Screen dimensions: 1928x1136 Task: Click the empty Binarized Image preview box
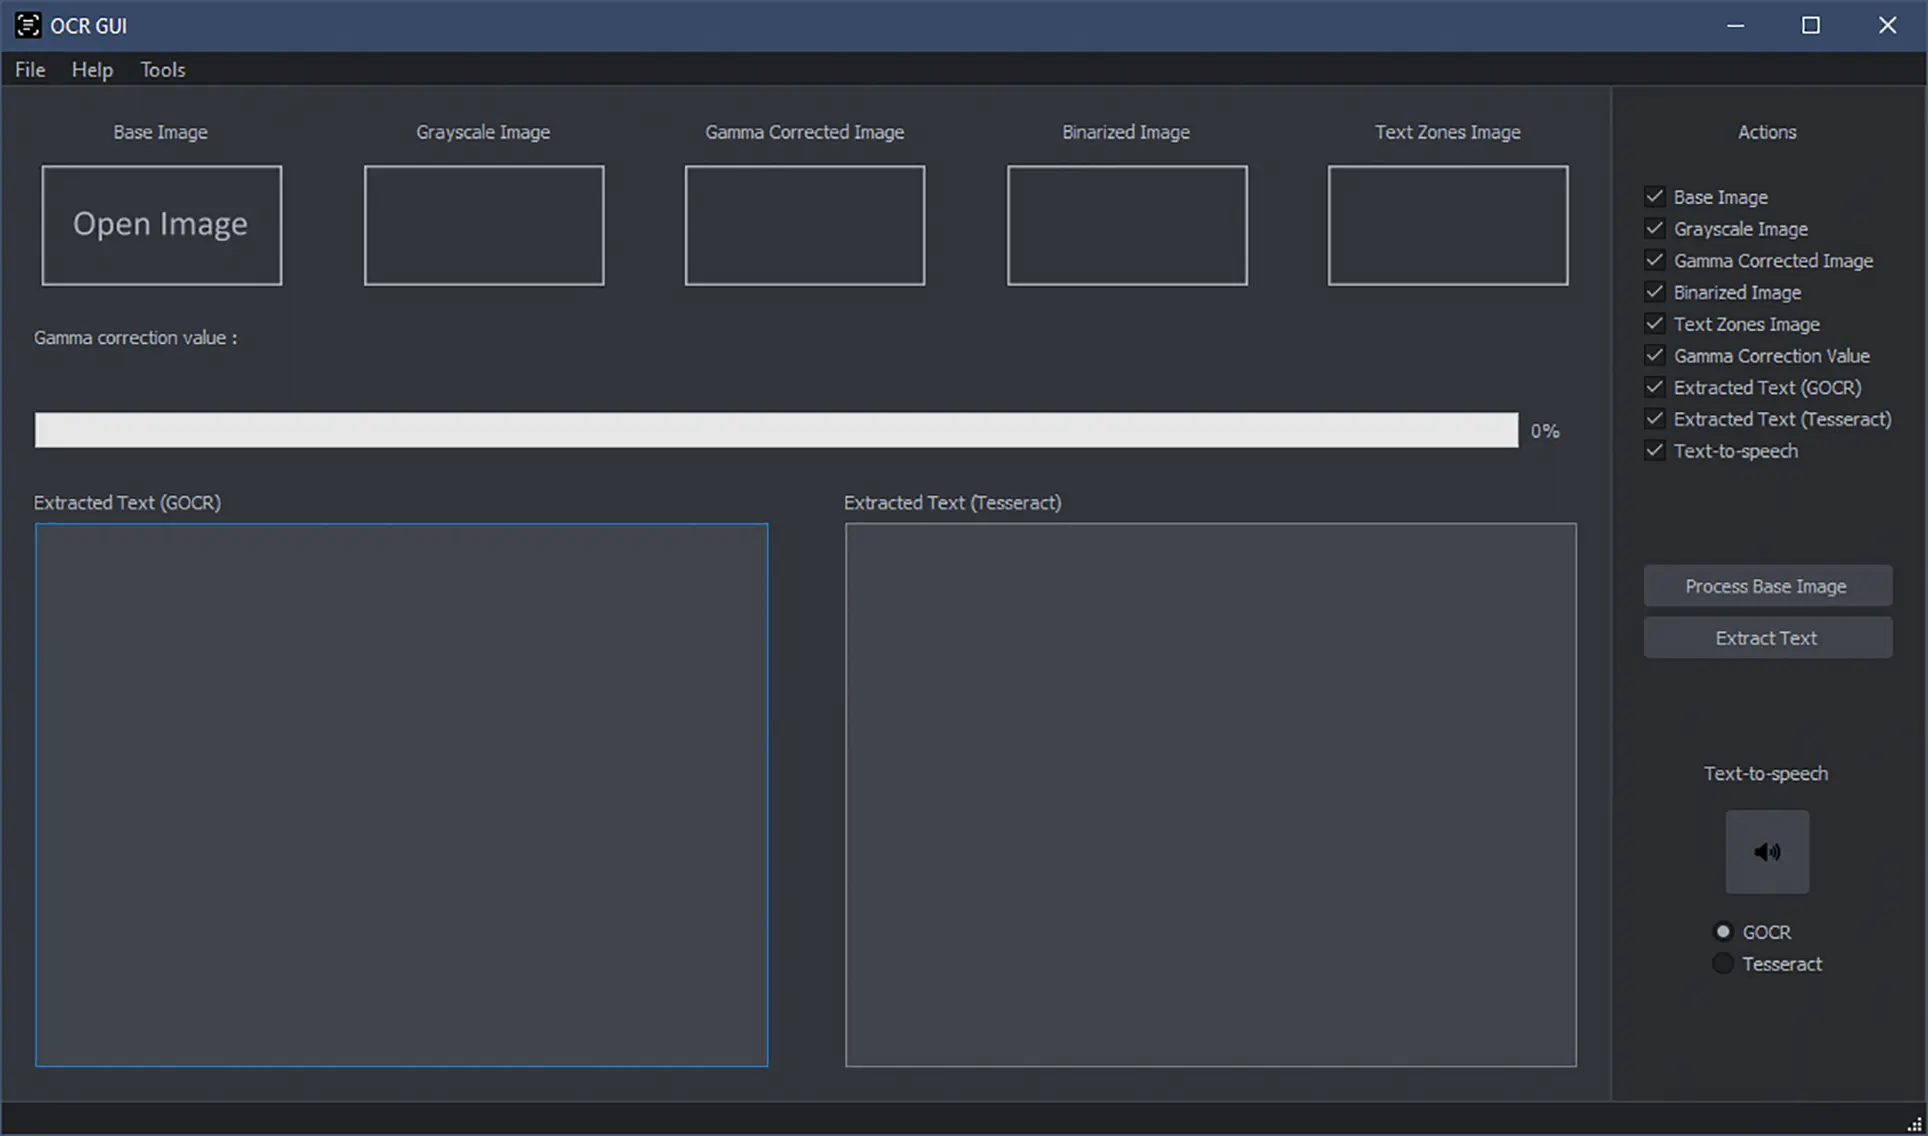[1127, 225]
